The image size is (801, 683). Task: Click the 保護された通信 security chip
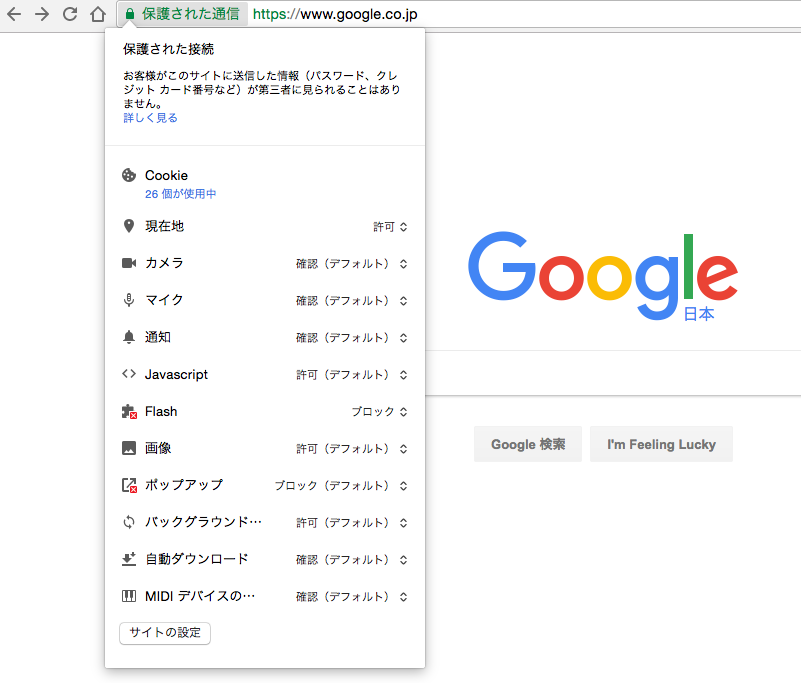[x=184, y=14]
